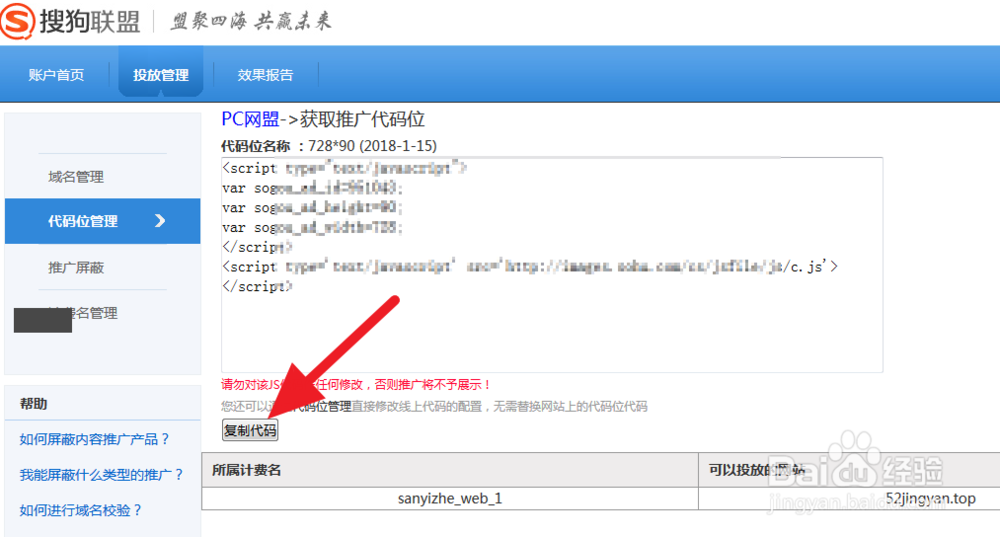Open the 效果报告 tab
Screen dimensions: 1000x537
coord(265,75)
